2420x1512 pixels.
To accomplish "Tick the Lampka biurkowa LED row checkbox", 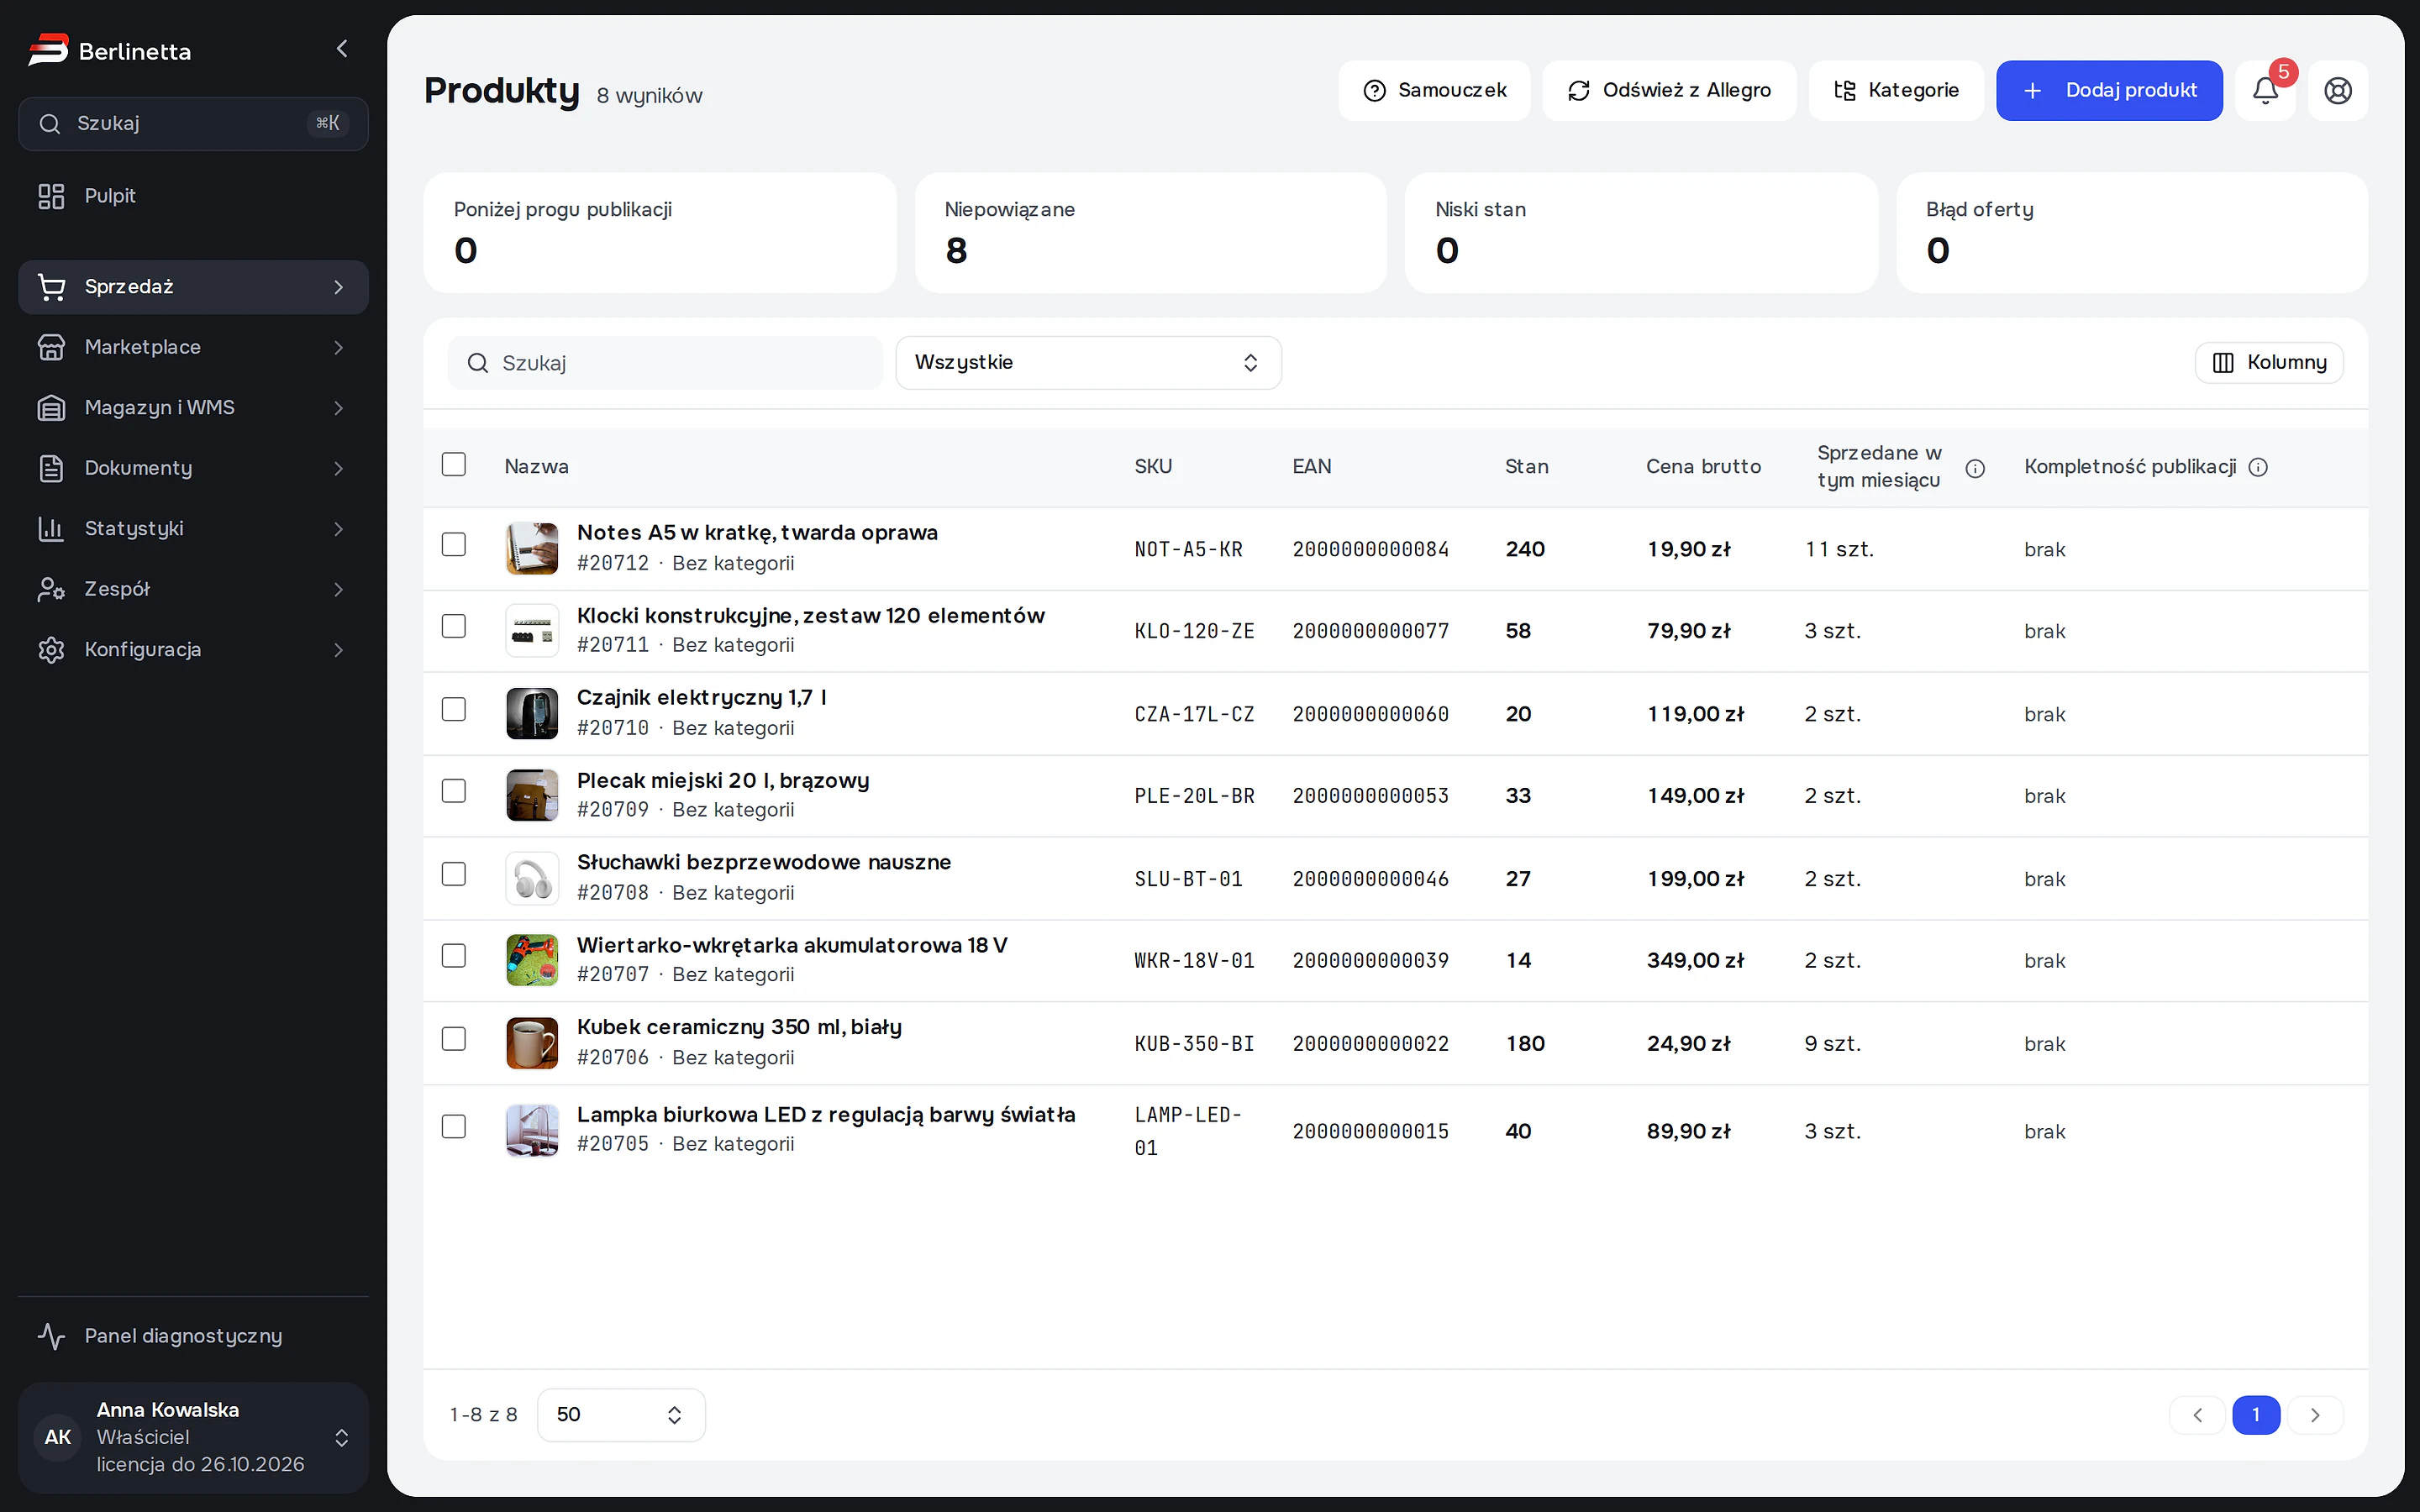I will (x=454, y=1126).
